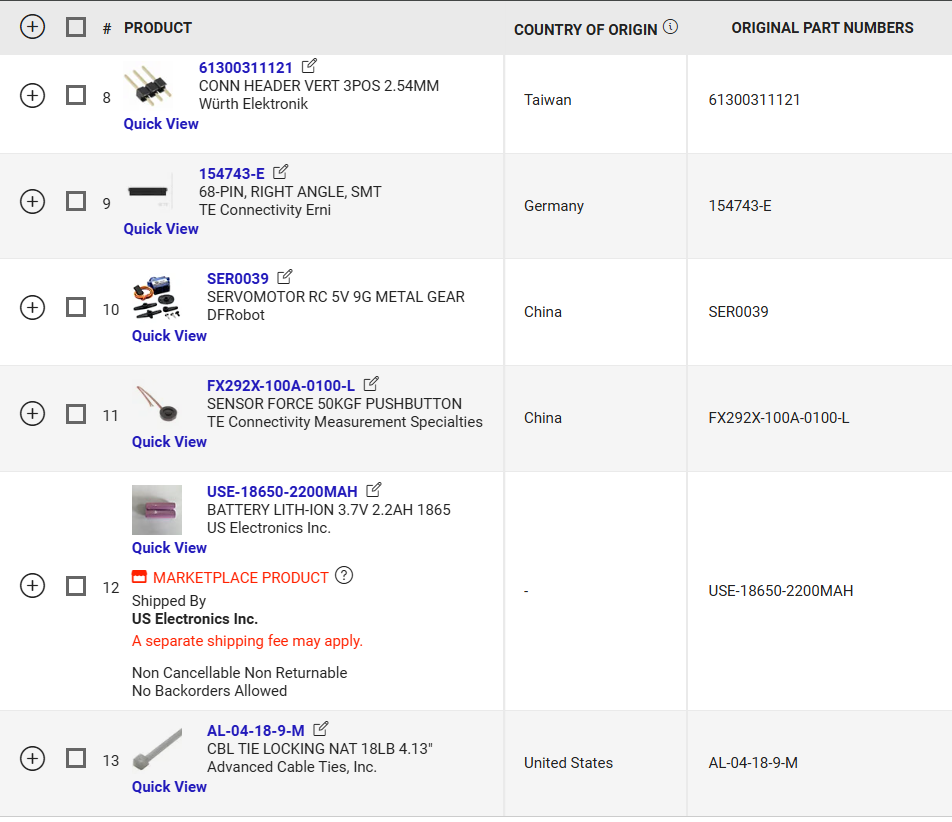The image size is (952, 822).
Task: Click edit pencil icon next to 61300311121
Action: (309, 66)
